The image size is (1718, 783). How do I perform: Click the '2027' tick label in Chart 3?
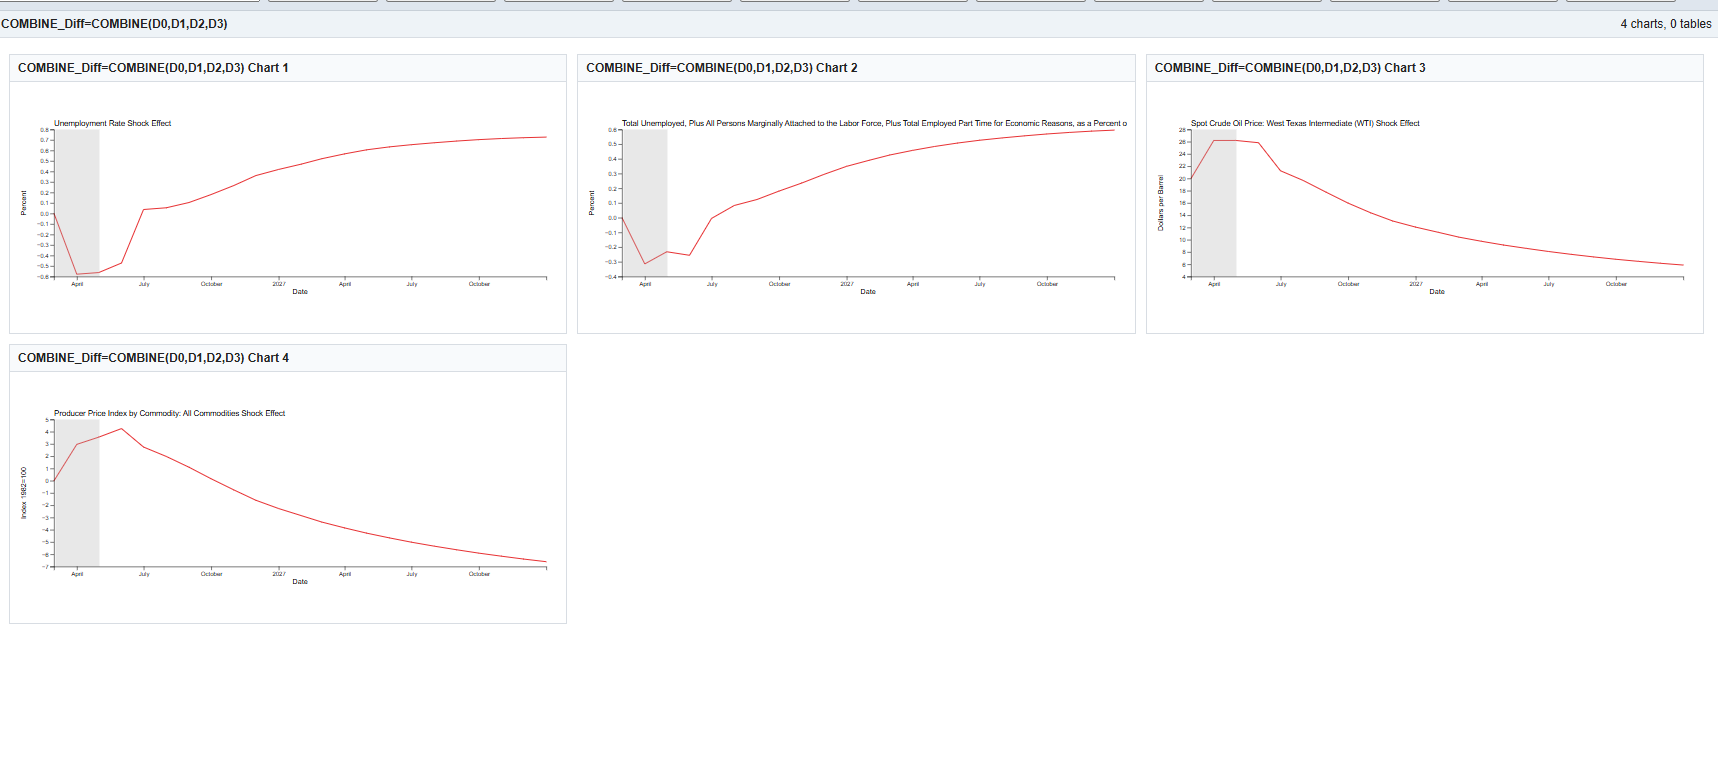click(1416, 284)
